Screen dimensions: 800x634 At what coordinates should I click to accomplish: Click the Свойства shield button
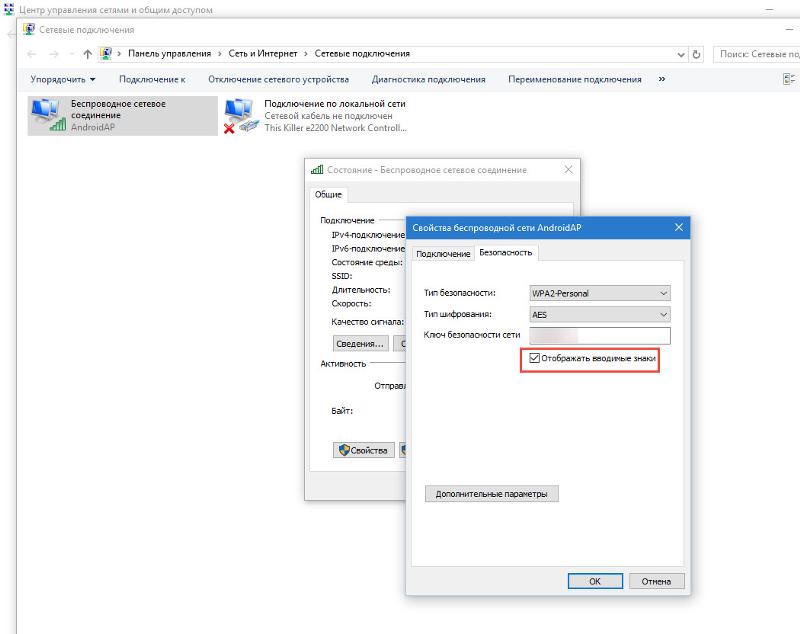(x=364, y=450)
